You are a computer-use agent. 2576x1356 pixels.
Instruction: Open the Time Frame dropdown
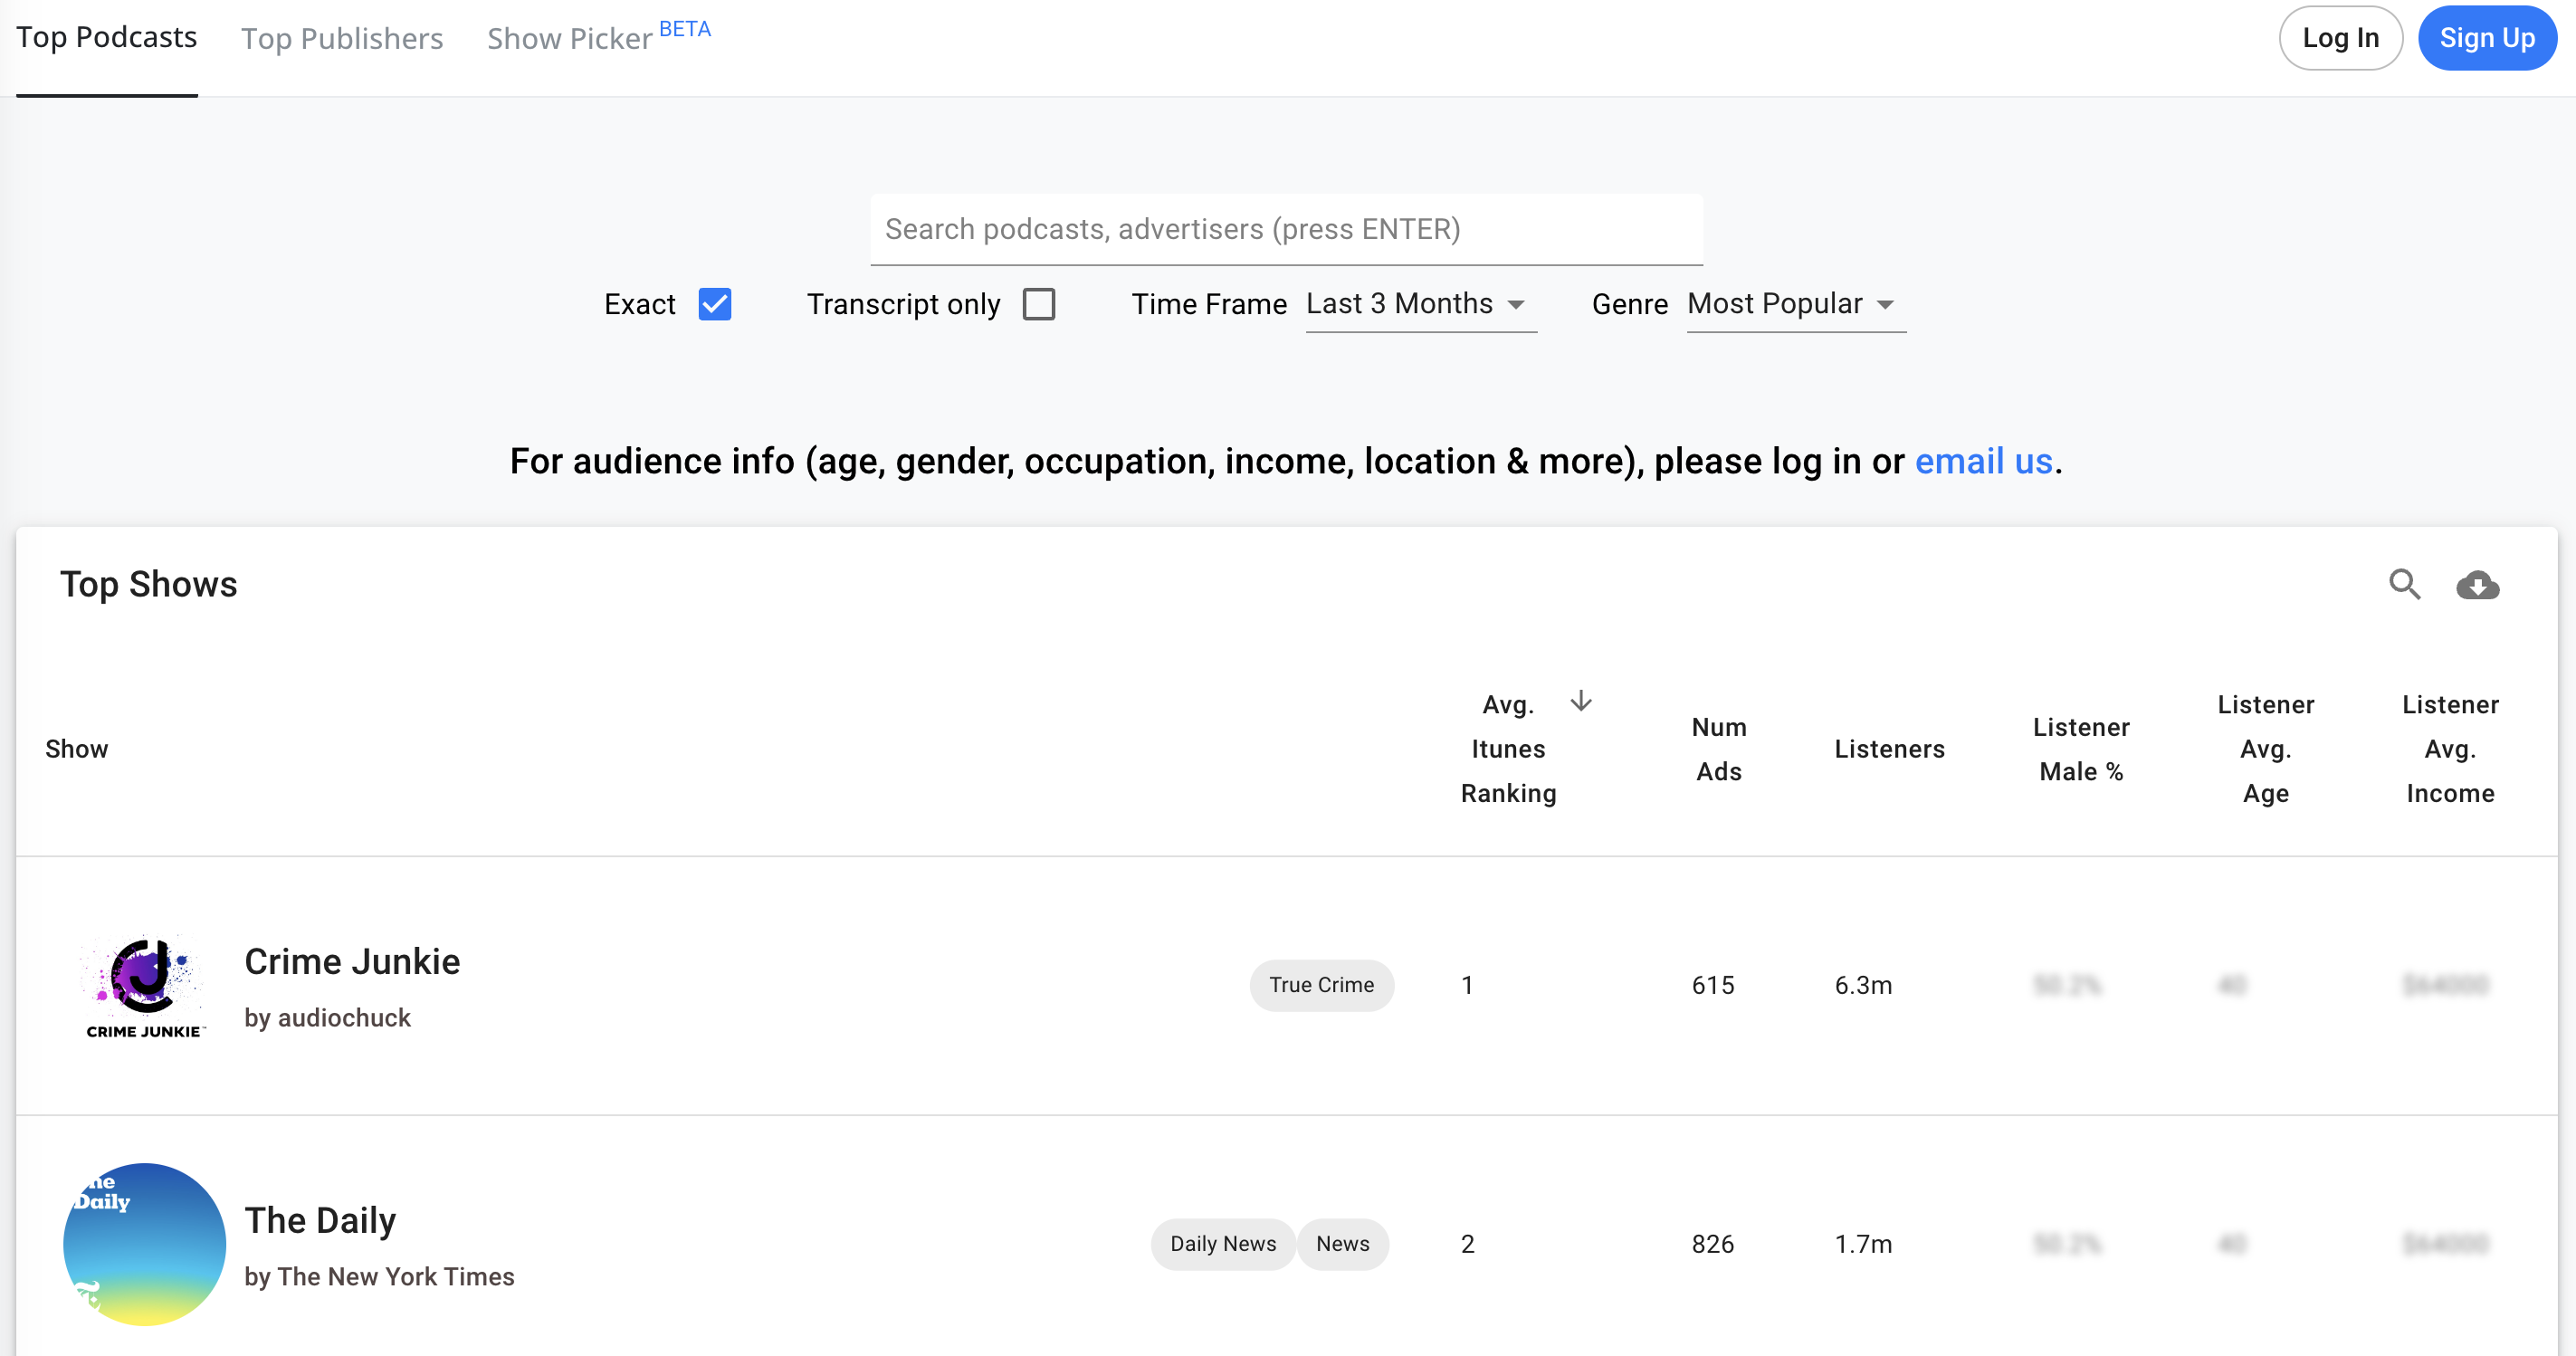pyautogui.click(x=1421, y=304)
